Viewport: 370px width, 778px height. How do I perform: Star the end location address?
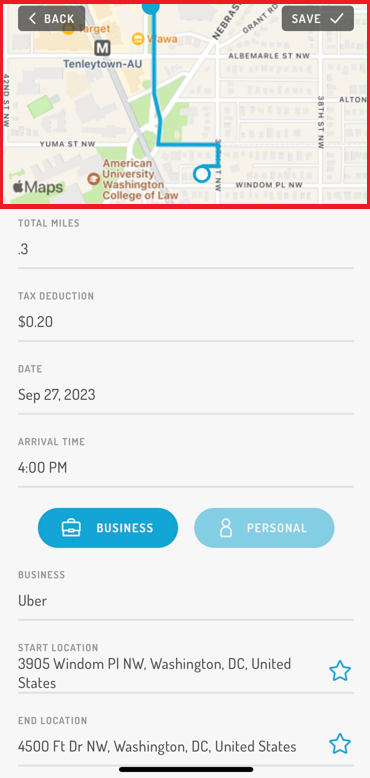340,744
